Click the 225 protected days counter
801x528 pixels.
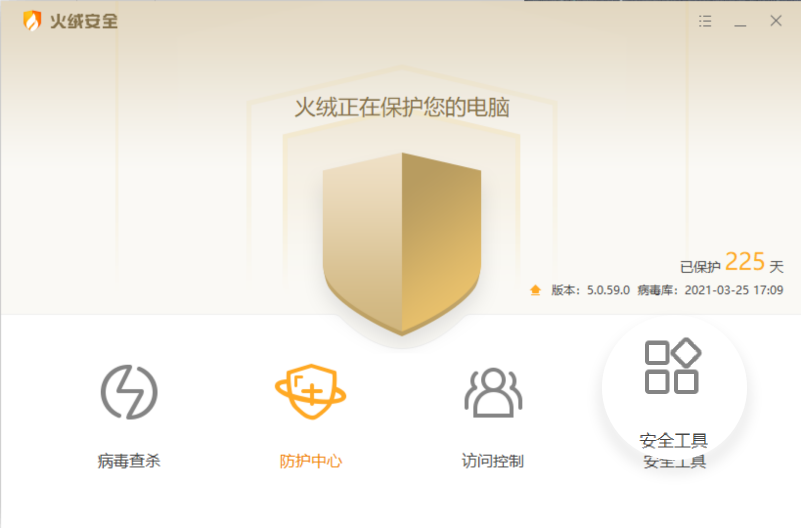(745, 262)
